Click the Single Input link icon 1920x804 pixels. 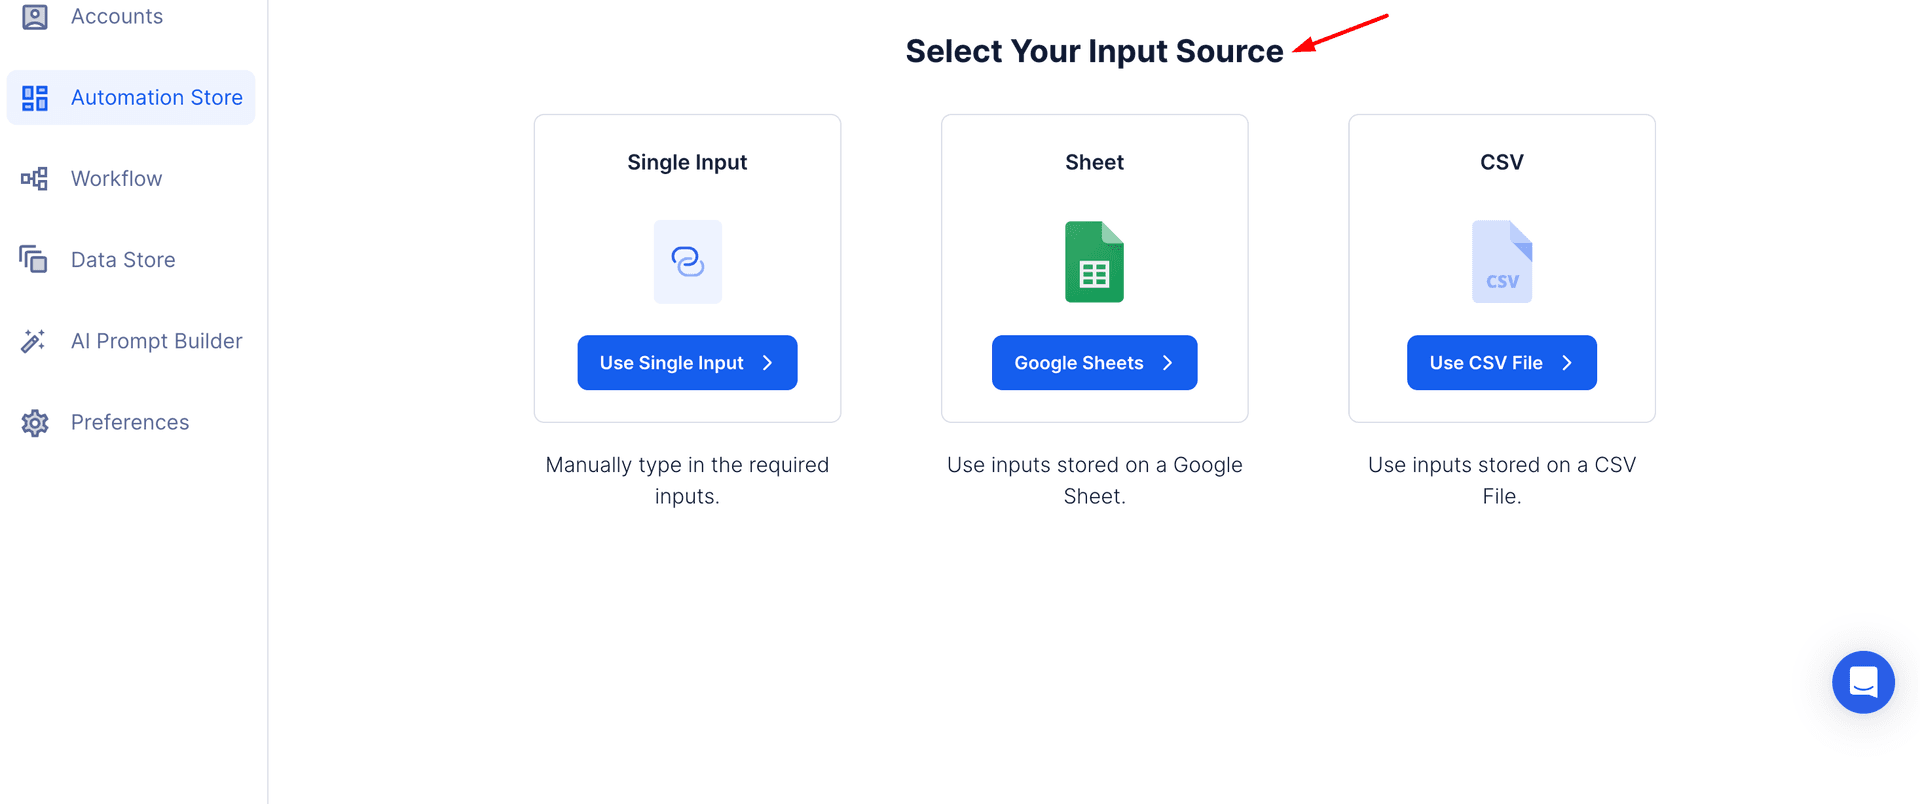point(687,262)
